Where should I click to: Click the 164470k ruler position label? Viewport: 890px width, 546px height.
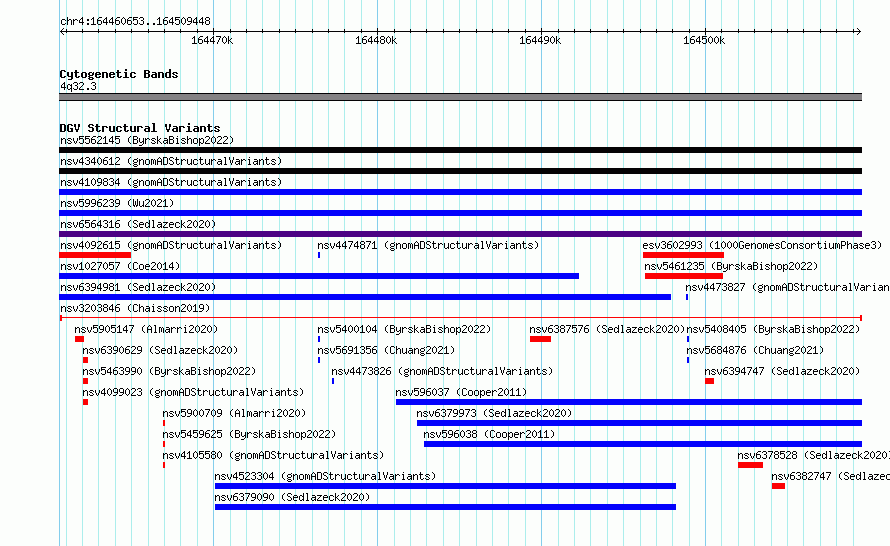(x=212, y=40)
